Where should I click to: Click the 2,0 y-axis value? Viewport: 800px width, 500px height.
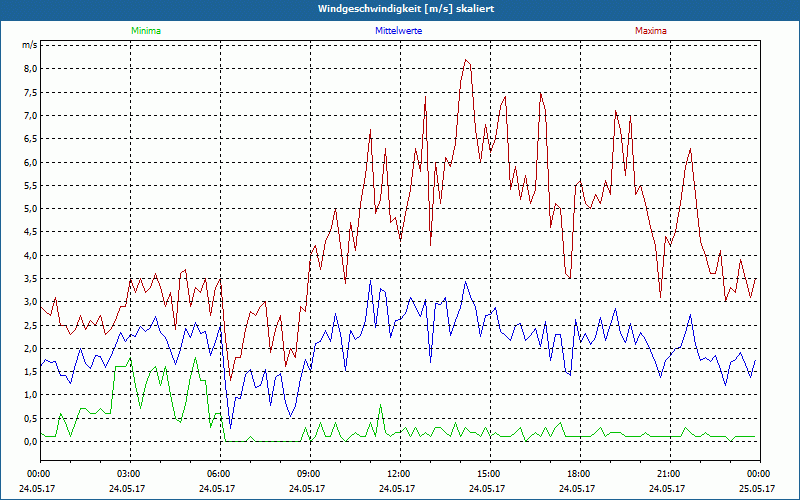[x=31, y=348]
